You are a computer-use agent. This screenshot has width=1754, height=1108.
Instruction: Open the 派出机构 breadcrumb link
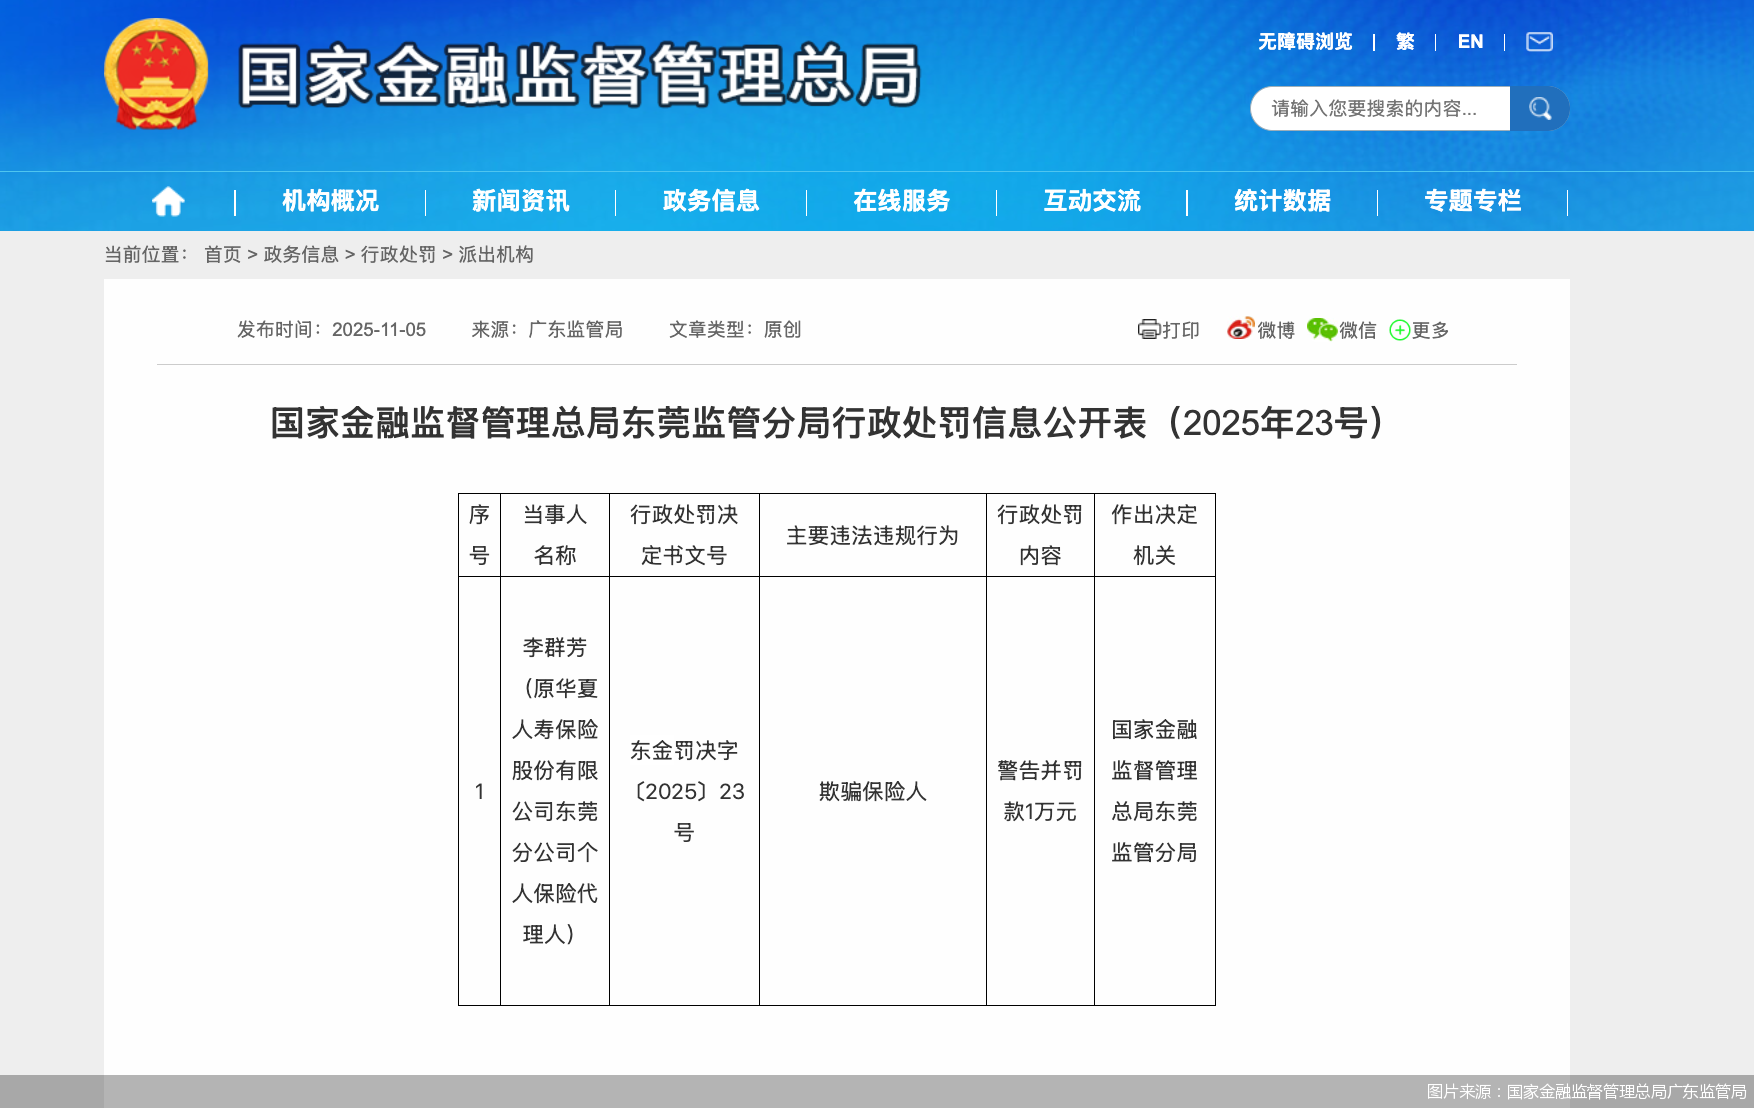[x=498, y=255]
